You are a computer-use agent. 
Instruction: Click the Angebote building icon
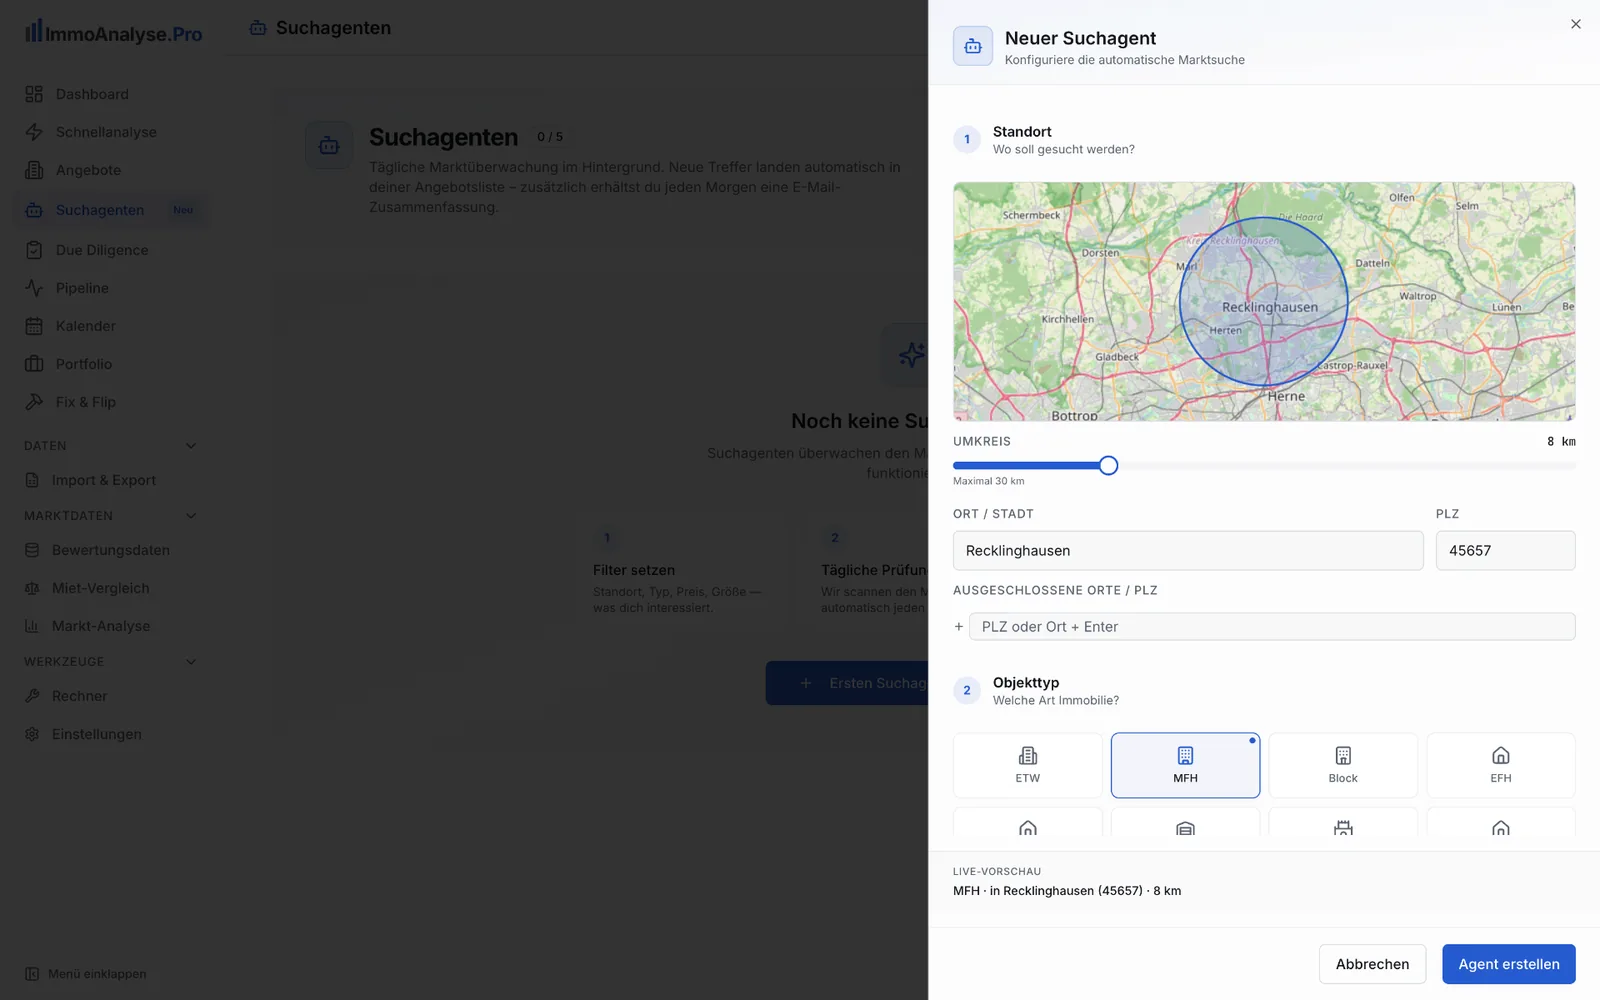[34, 170]
